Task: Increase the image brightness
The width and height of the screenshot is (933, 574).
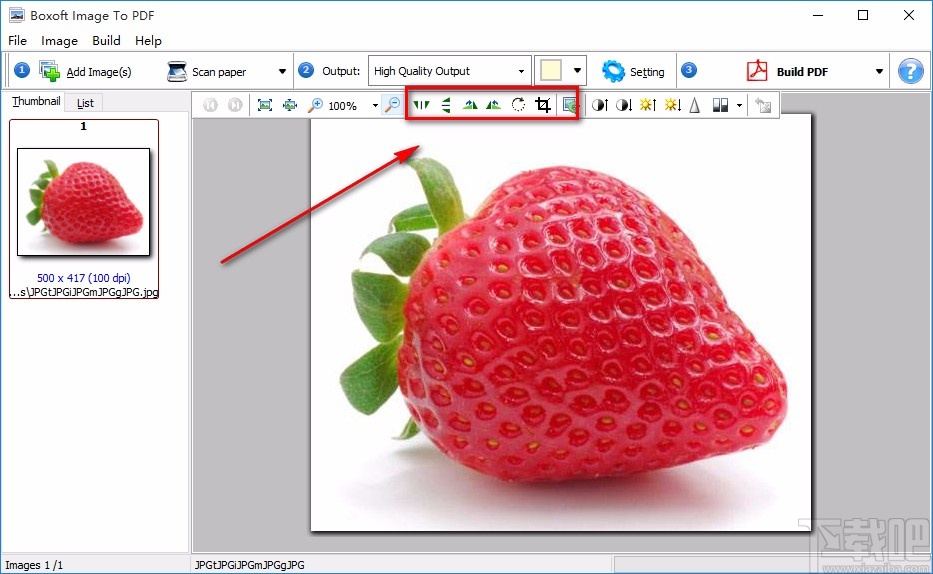Action: click(648, 105)
